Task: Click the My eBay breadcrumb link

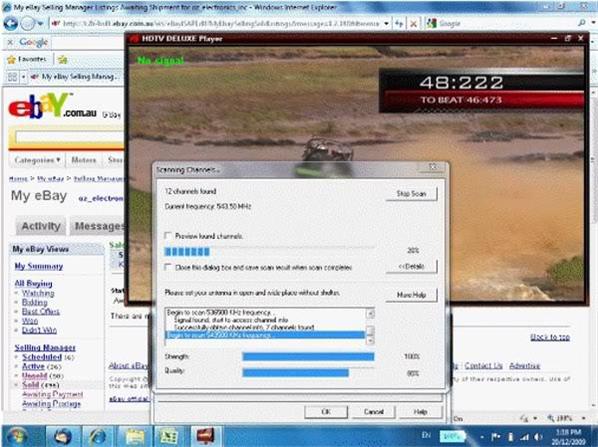Action: 50,178
